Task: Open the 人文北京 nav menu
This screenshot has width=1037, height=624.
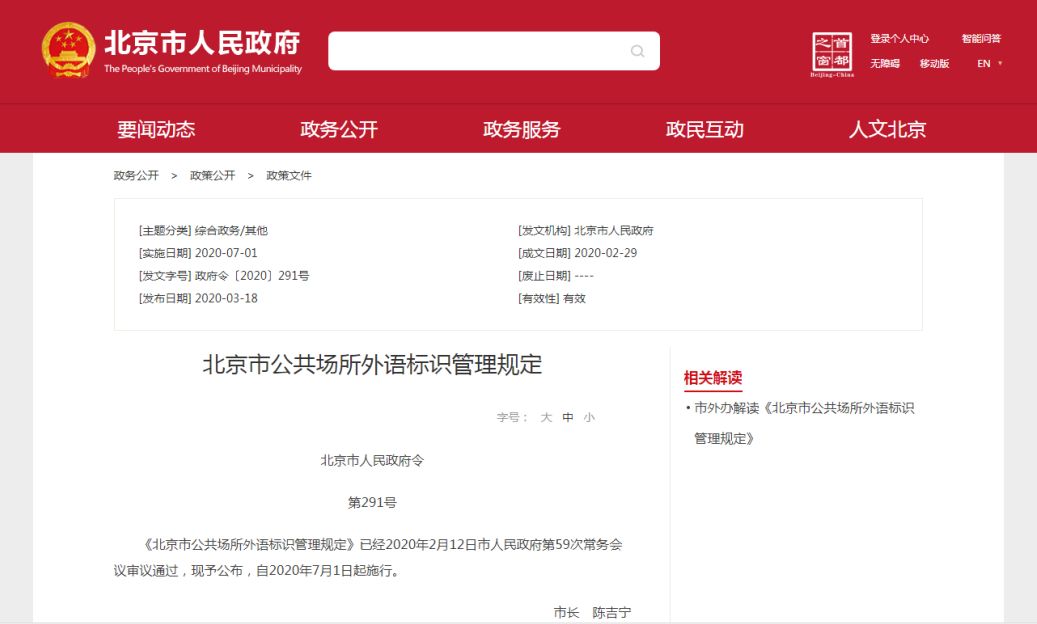Action: (x=887, y=129)
